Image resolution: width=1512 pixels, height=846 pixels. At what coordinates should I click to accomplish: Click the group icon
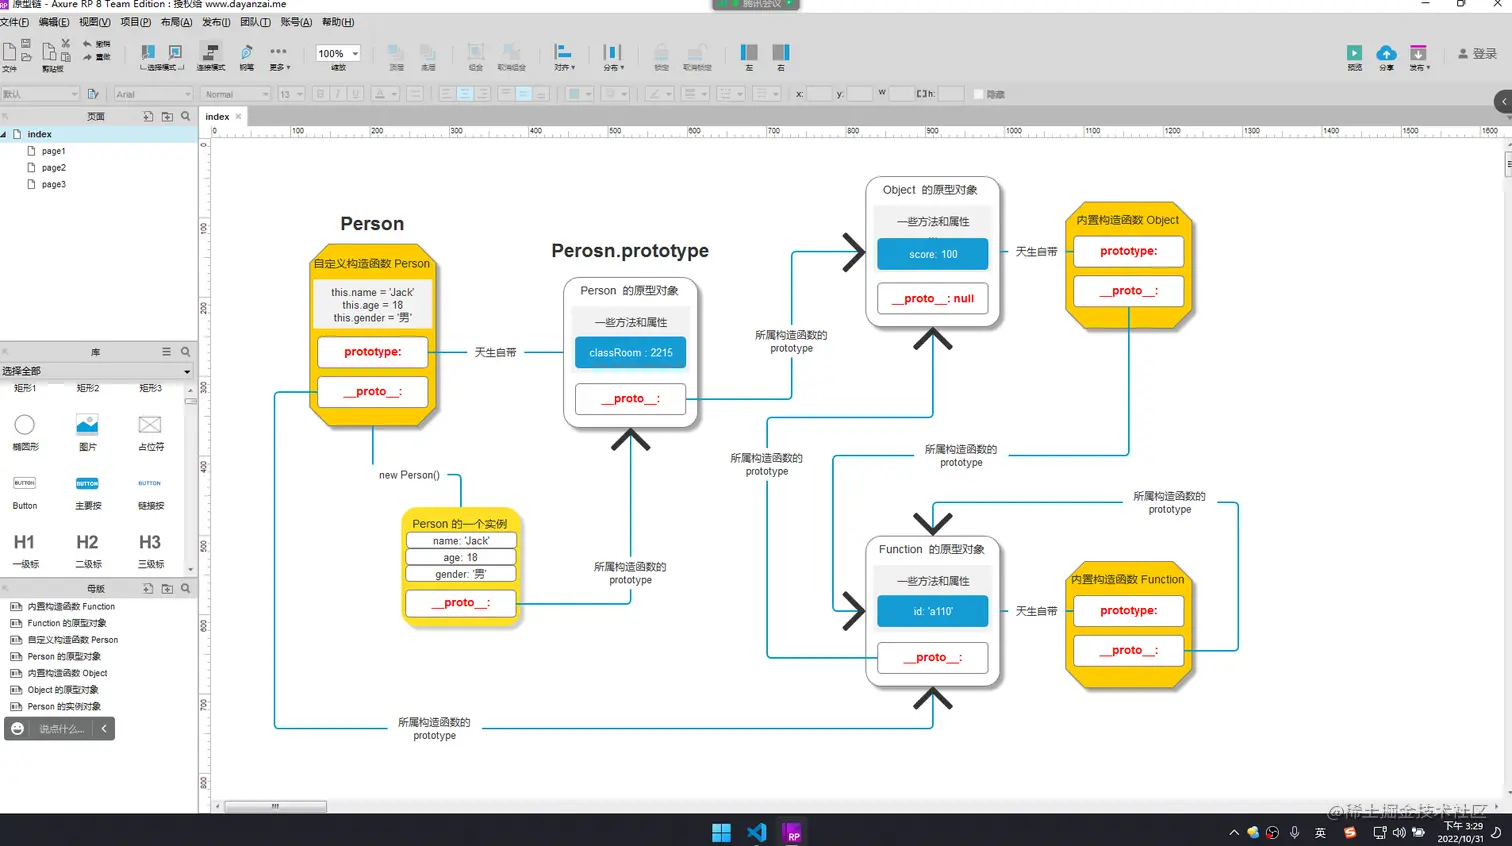point(476,52)
